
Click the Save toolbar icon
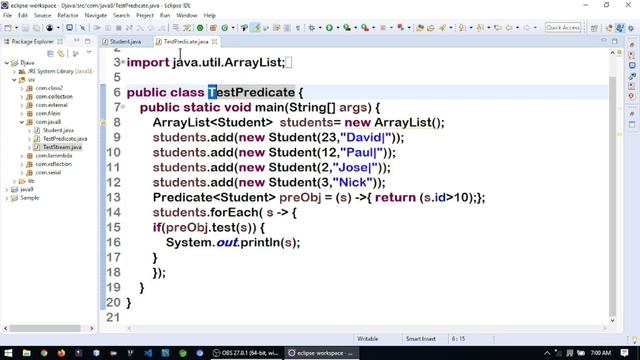pos(25,28)
